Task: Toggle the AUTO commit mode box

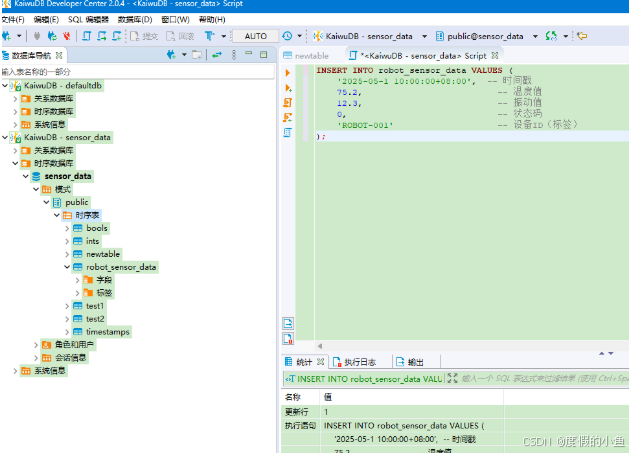Action: coord(255,36)
